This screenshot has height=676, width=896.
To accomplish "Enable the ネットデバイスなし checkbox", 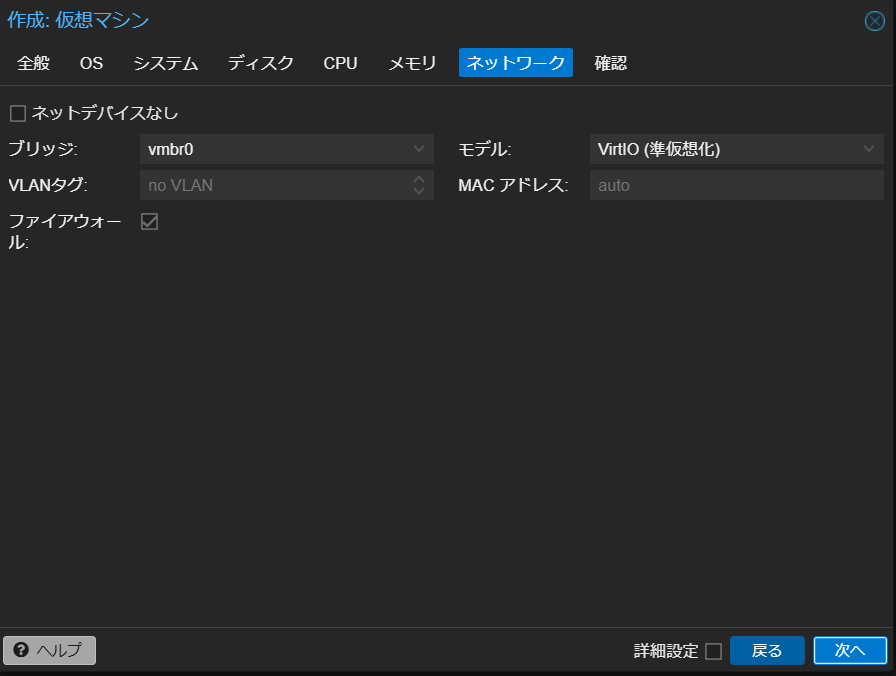I will coord(18,113).
